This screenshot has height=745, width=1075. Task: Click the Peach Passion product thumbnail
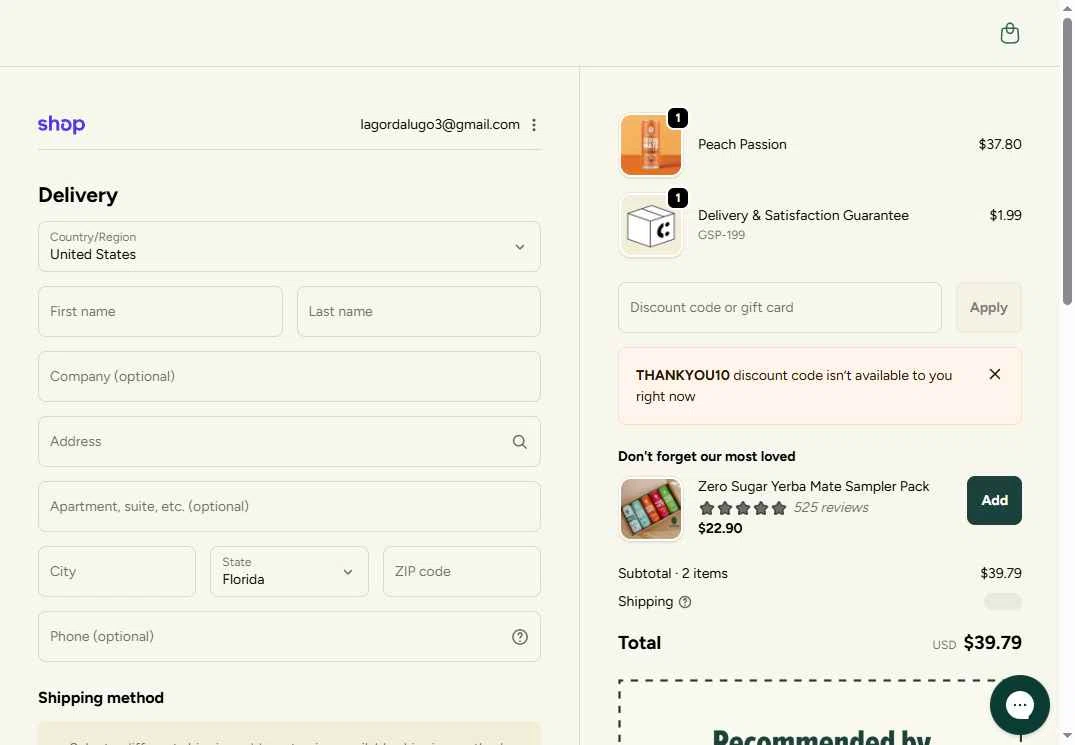tap(651, 145)
